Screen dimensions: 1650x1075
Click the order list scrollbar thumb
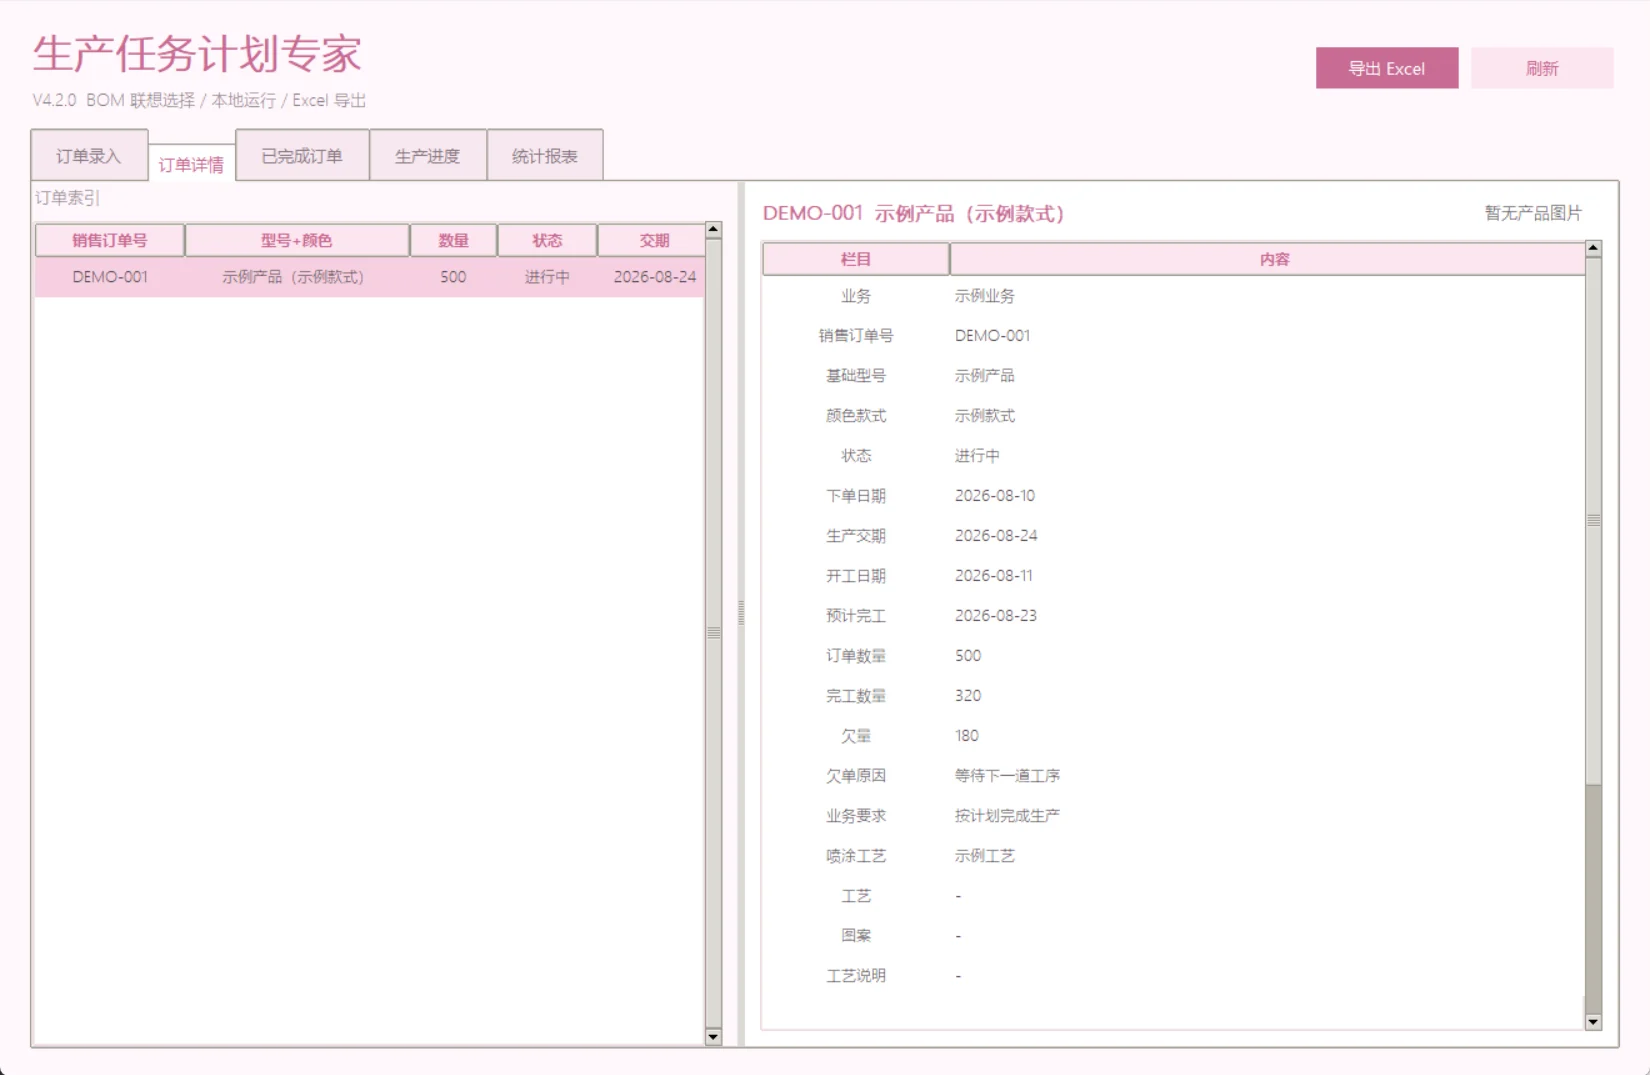pos(714,633)
